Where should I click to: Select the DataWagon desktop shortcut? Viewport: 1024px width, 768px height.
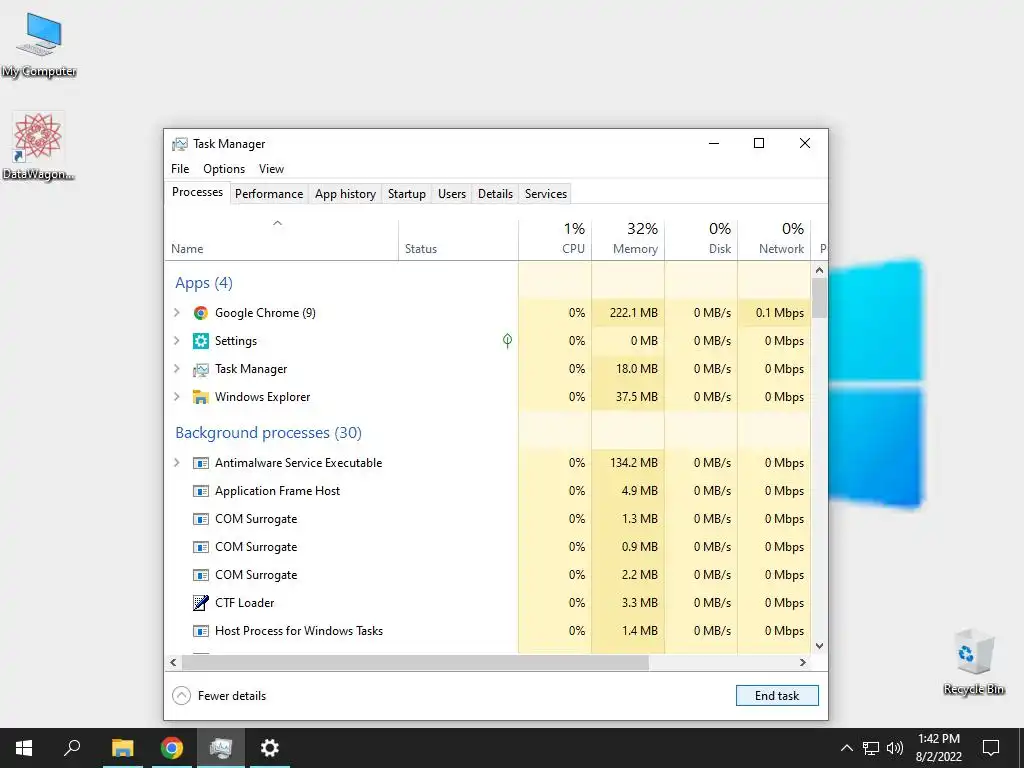(39, 146)
